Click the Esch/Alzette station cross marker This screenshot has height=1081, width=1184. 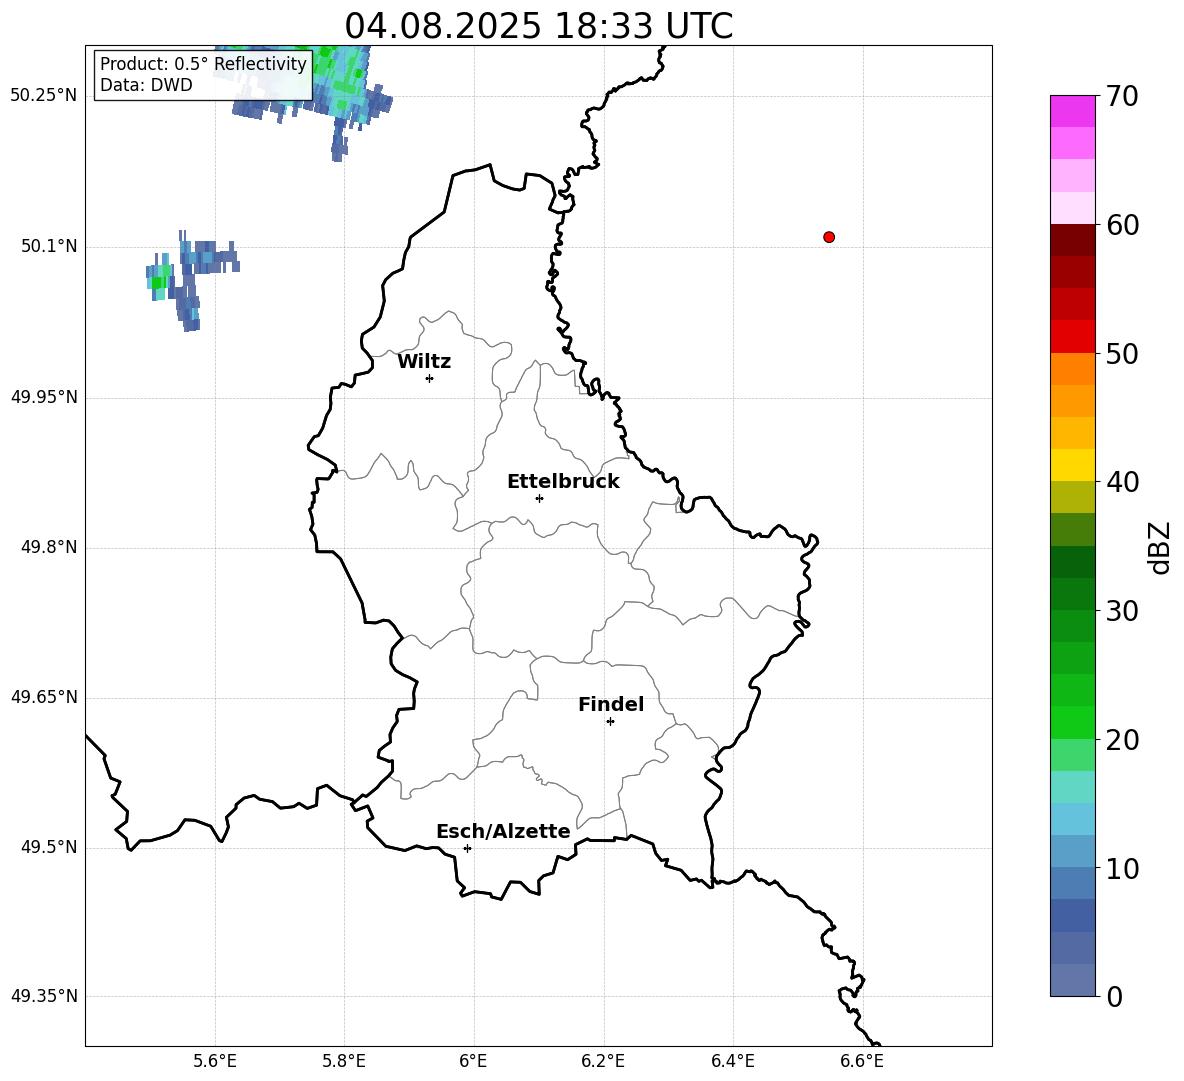(467, 848)
